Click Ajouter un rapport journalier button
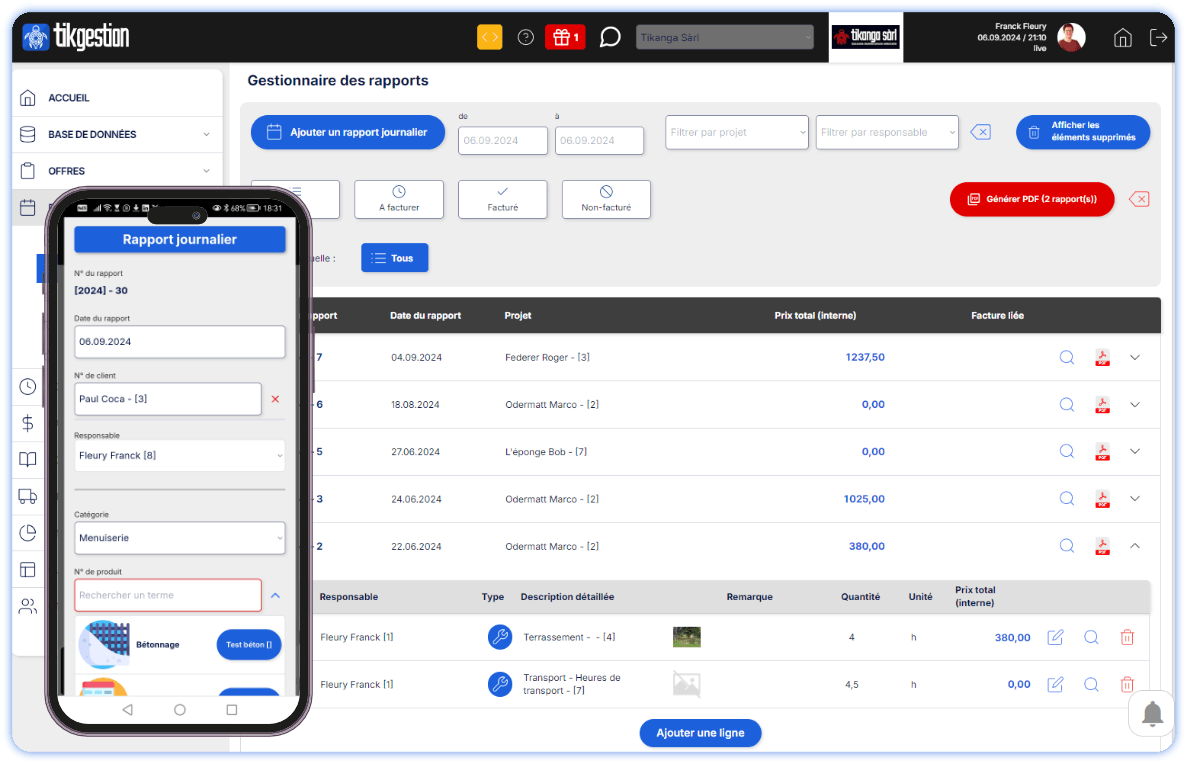The width and height of the screenshot is (1187, 764). (x=347, y=132)
